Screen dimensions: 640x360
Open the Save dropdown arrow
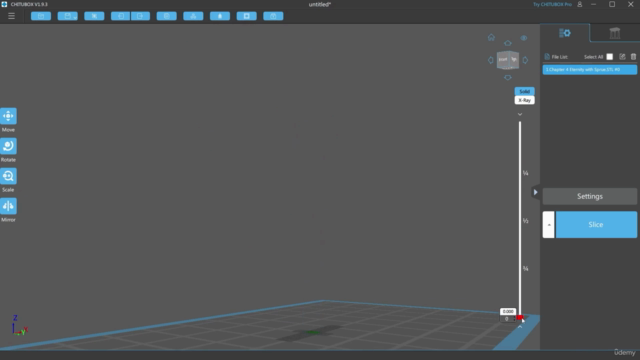[75, 17]
